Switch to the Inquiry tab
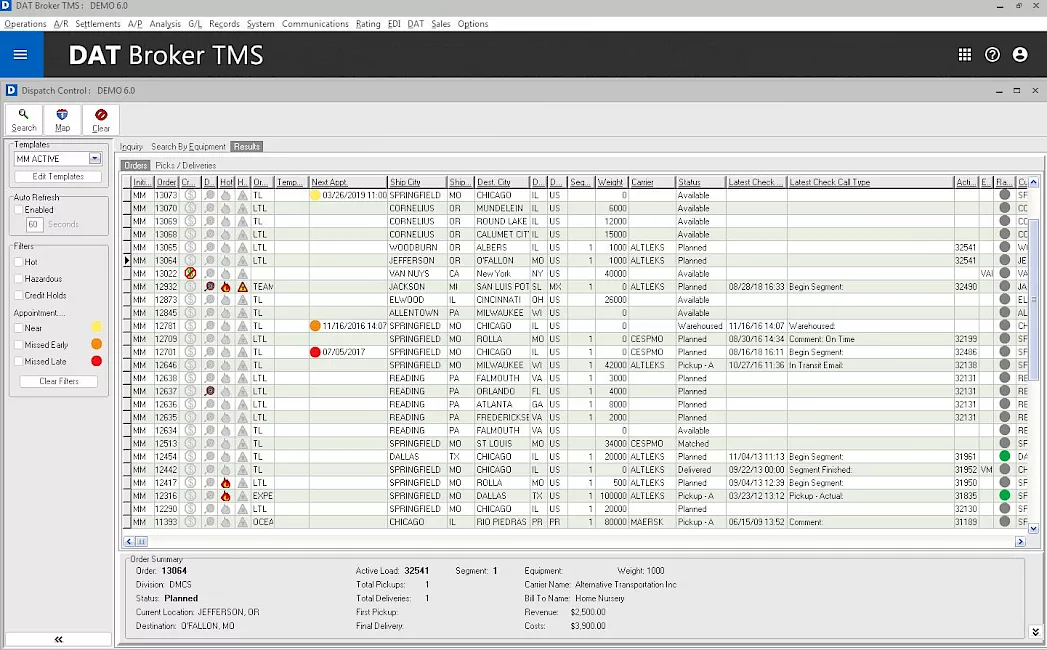 pyautogui.click(x=132, y=147)
